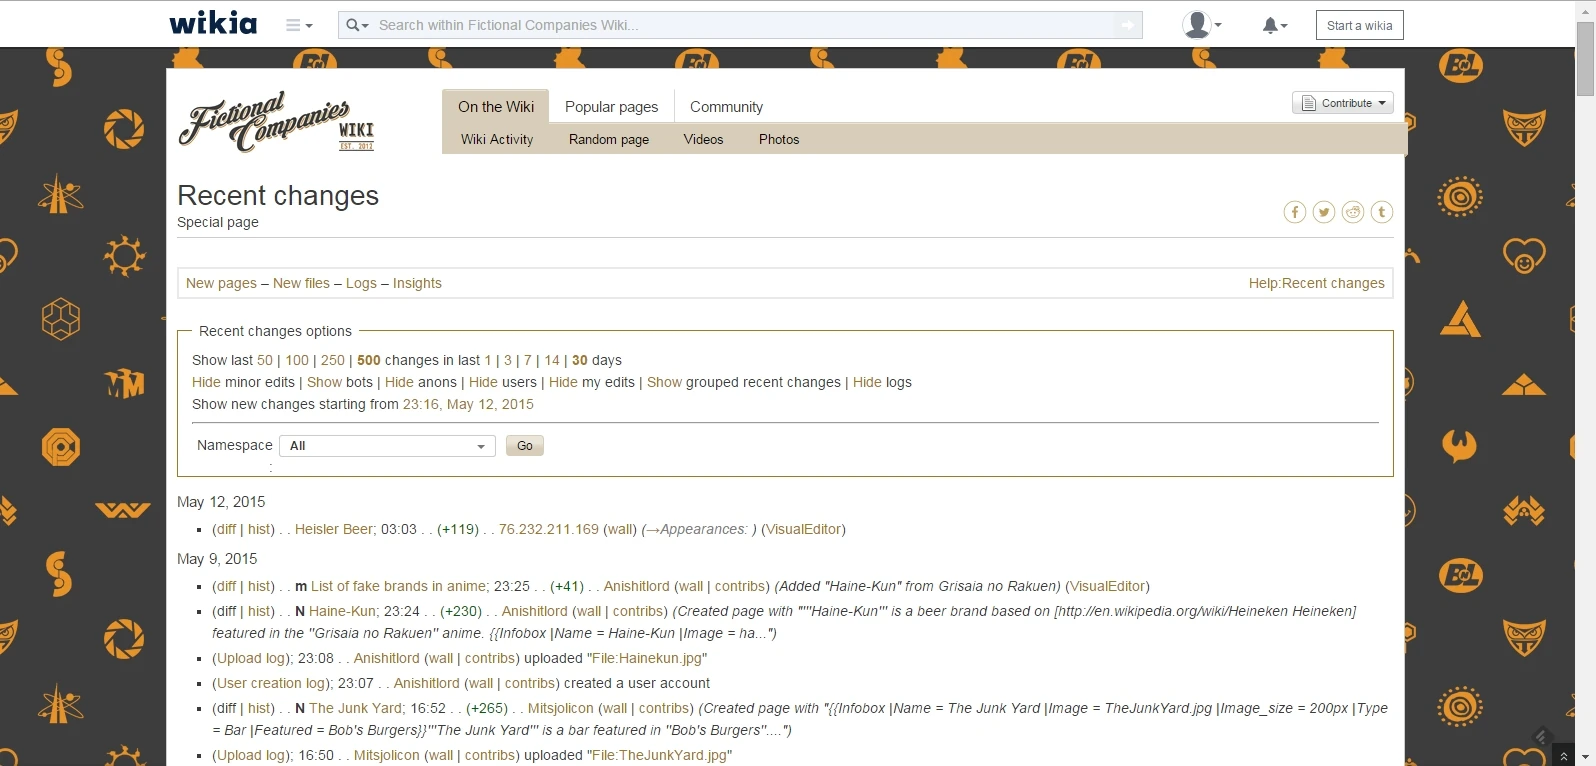The height and width of the screenshot is (766, 1596).
Task: Show changes in last 3 days
Action: tap(508, 360)
